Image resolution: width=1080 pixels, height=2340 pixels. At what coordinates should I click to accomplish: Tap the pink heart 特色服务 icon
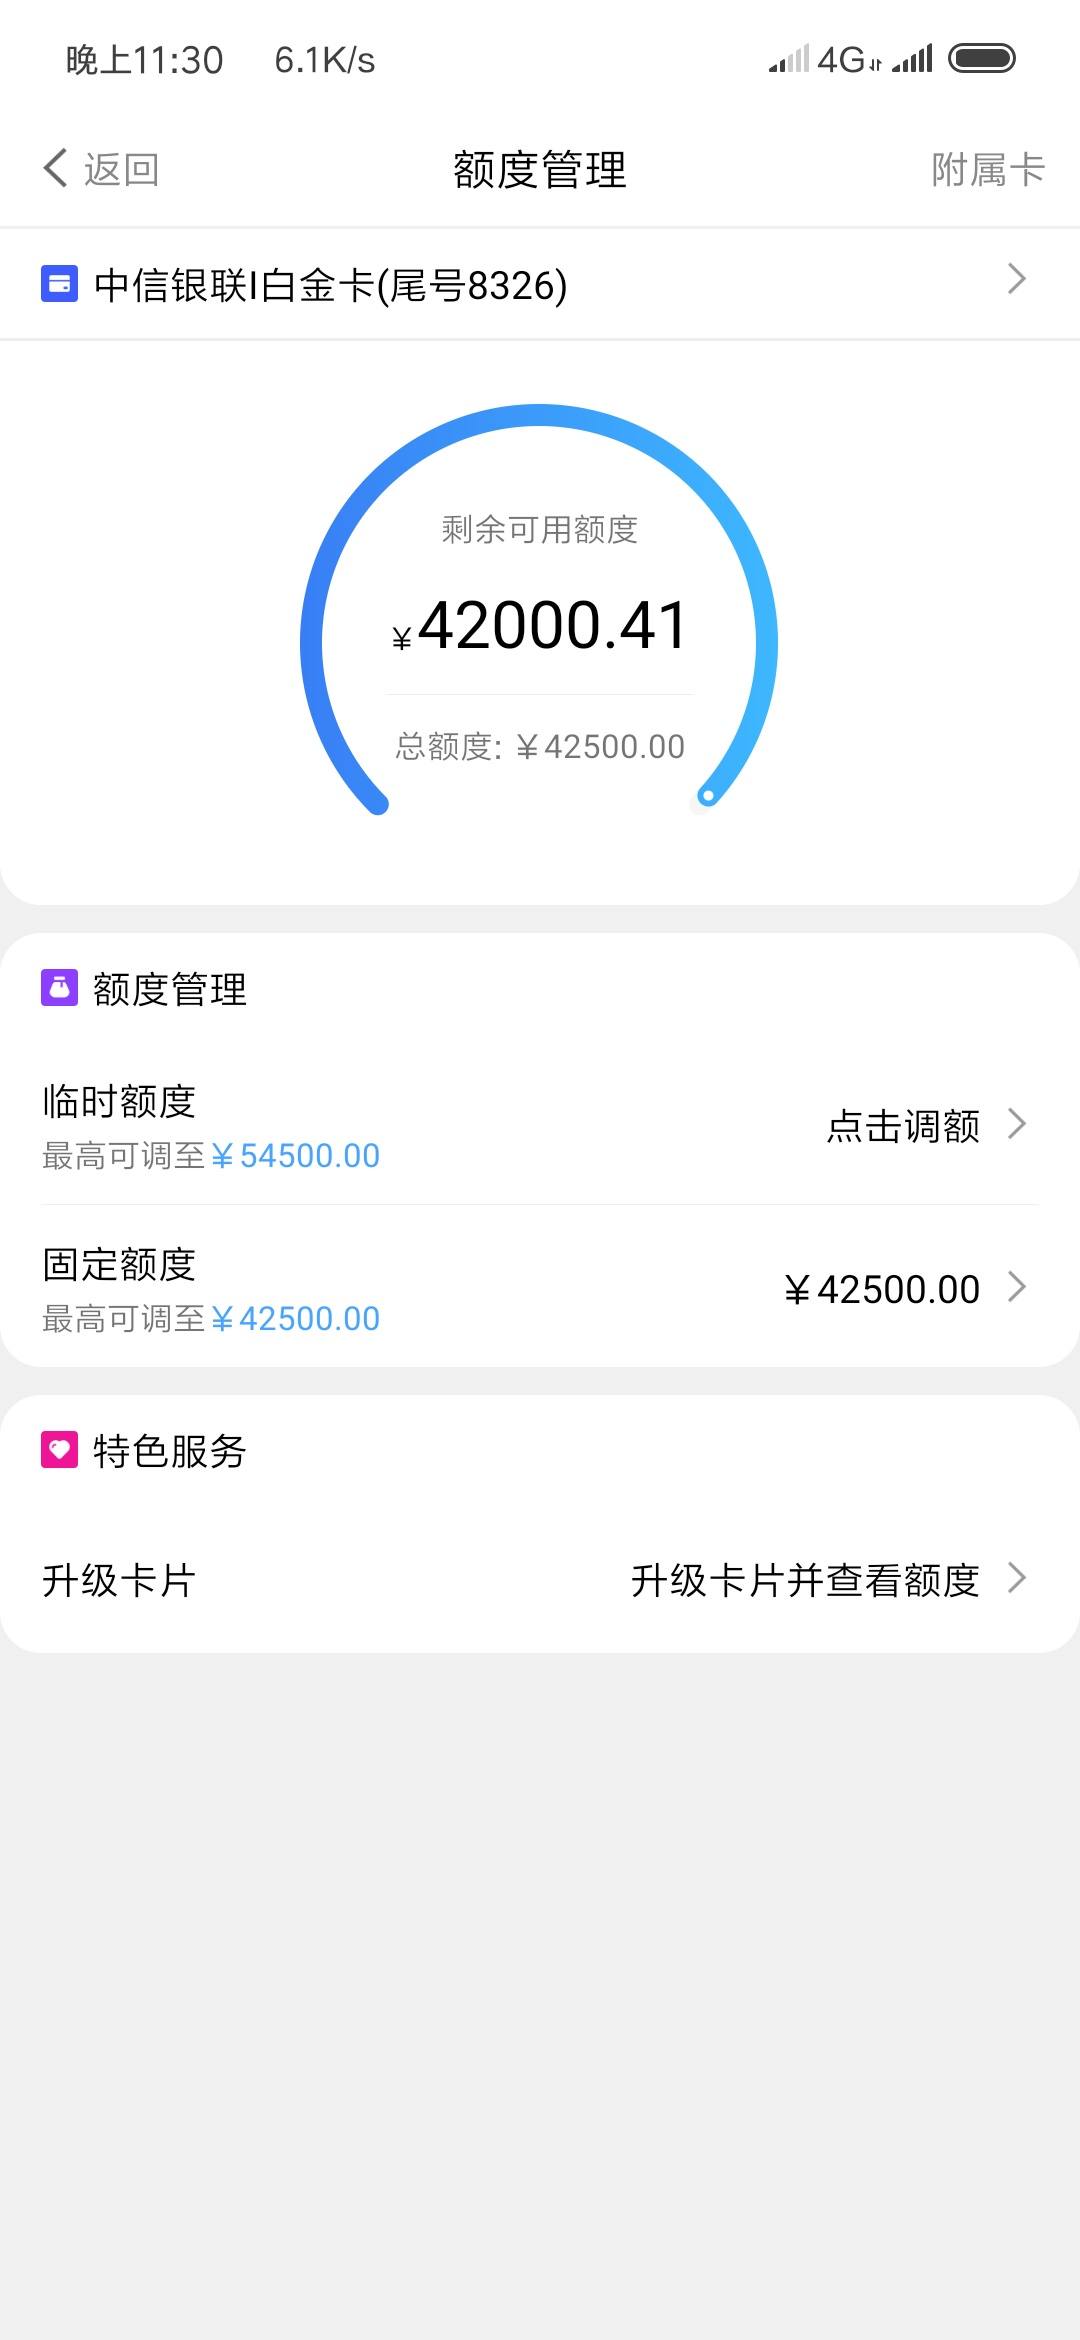[59, 1449]
